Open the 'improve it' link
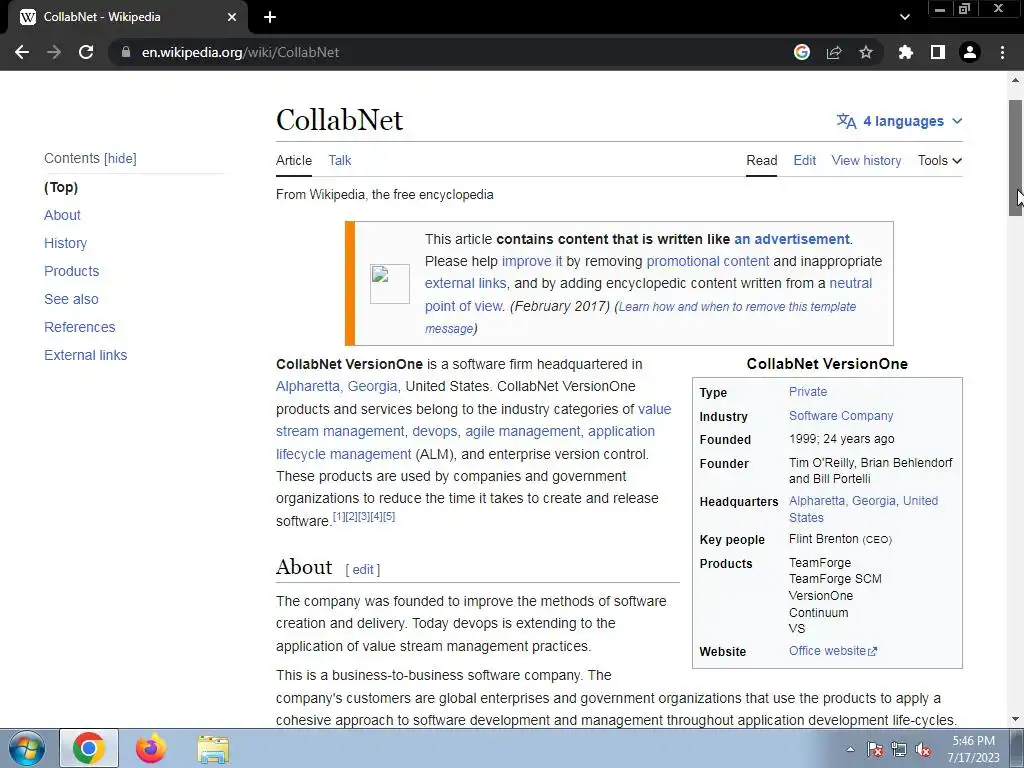This screenshot has height=768, width=1024. (x=532, y=261)
